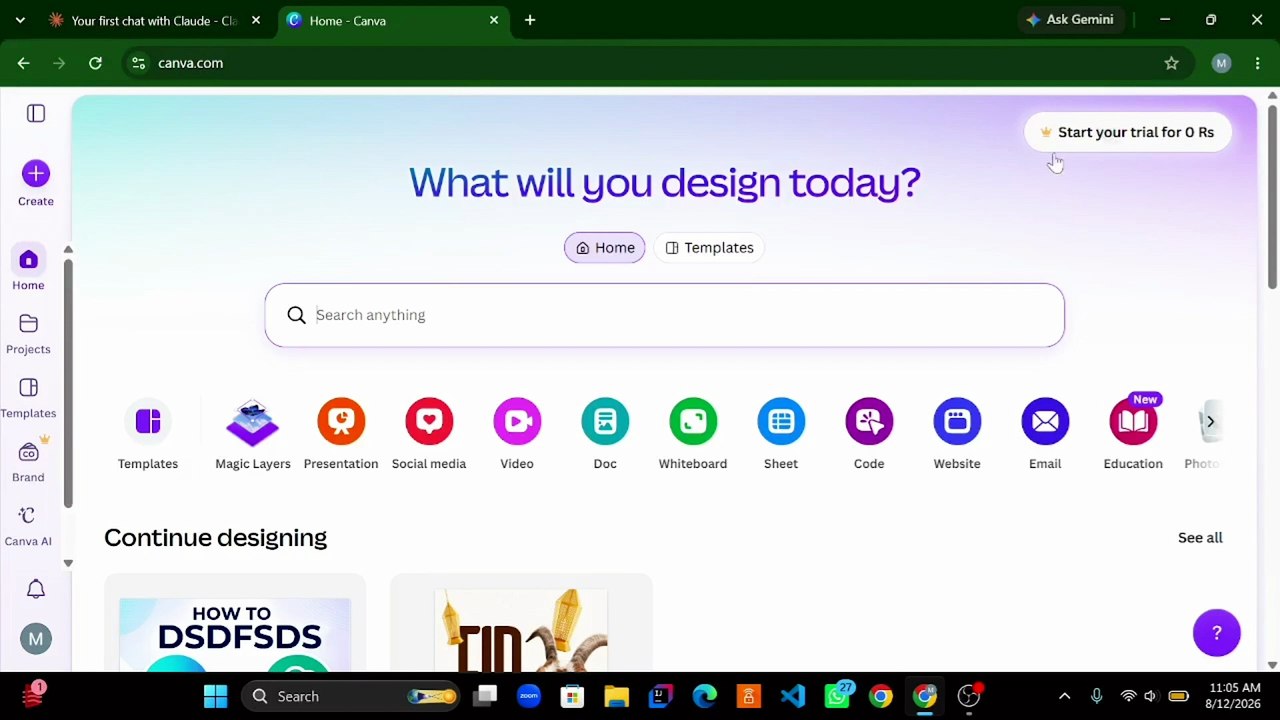Reload the canva.com page

point(95,63)
